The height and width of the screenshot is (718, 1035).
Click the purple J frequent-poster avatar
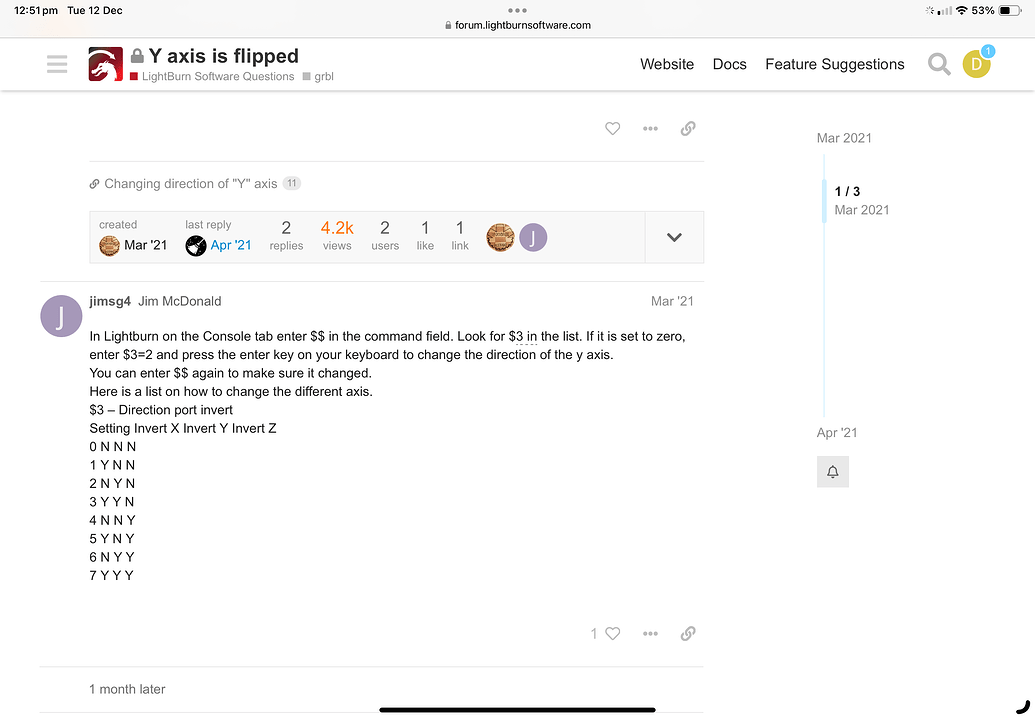click(x=533, y=238)
